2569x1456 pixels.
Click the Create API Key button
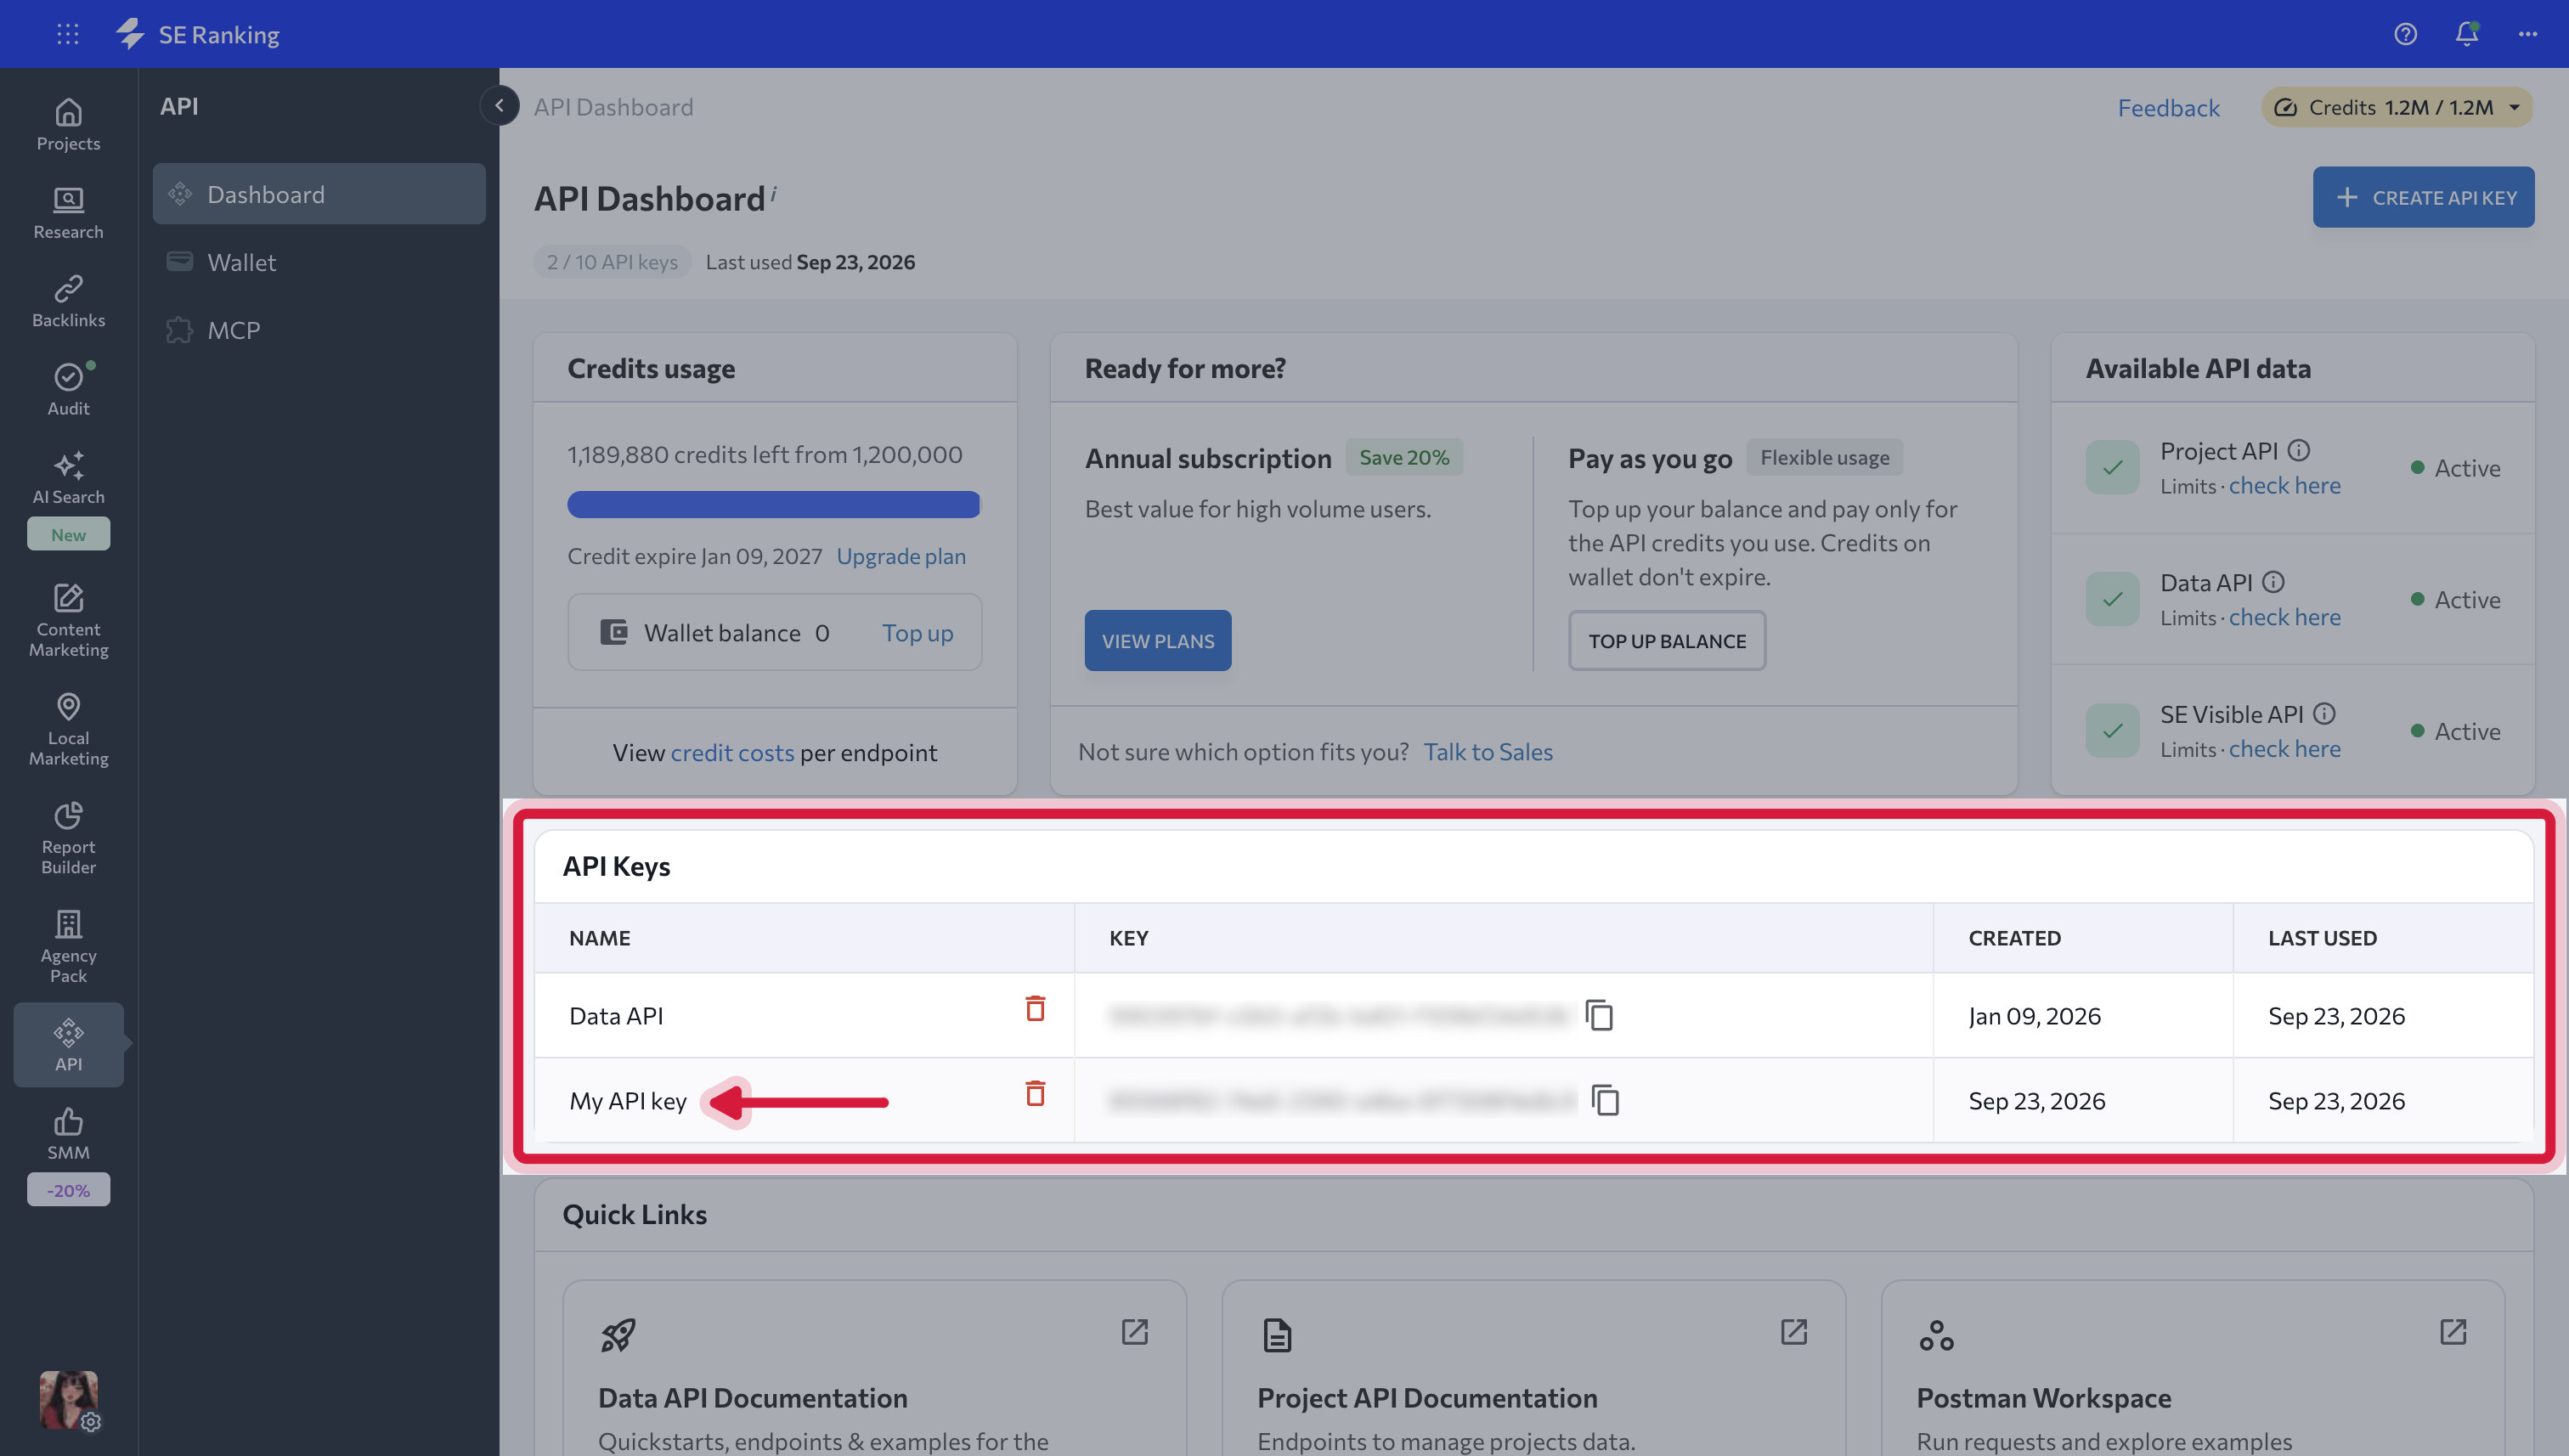click(x=2423, y=197)
